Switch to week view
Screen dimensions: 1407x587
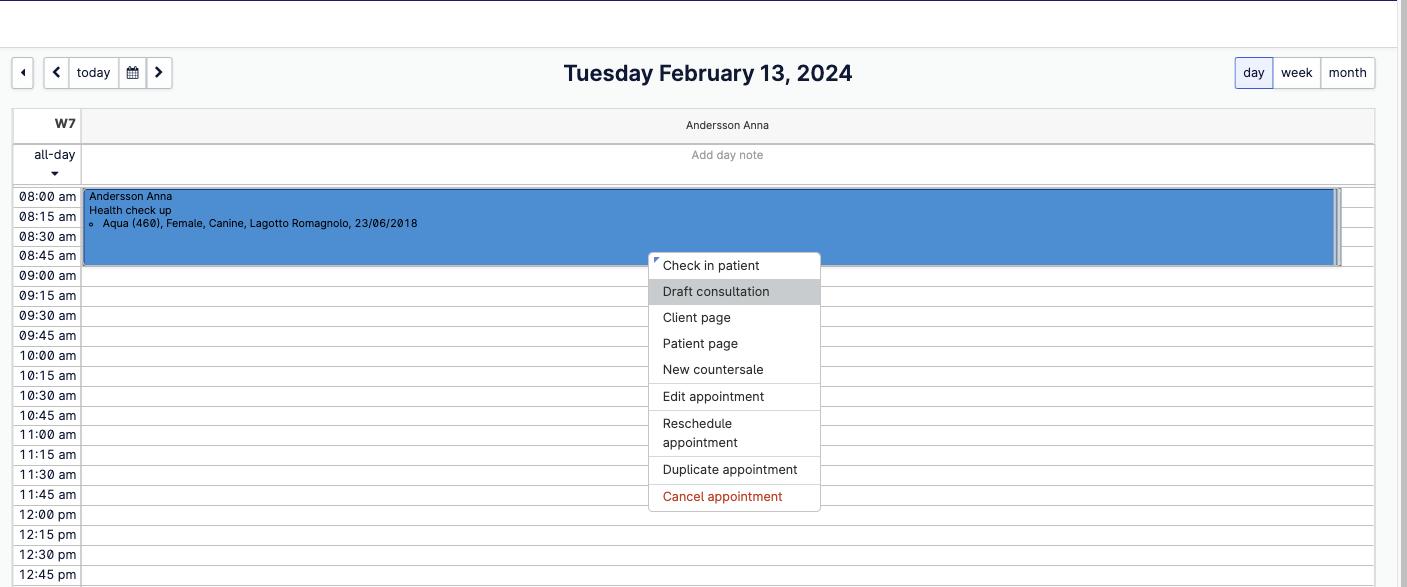tap(1296, 73)
